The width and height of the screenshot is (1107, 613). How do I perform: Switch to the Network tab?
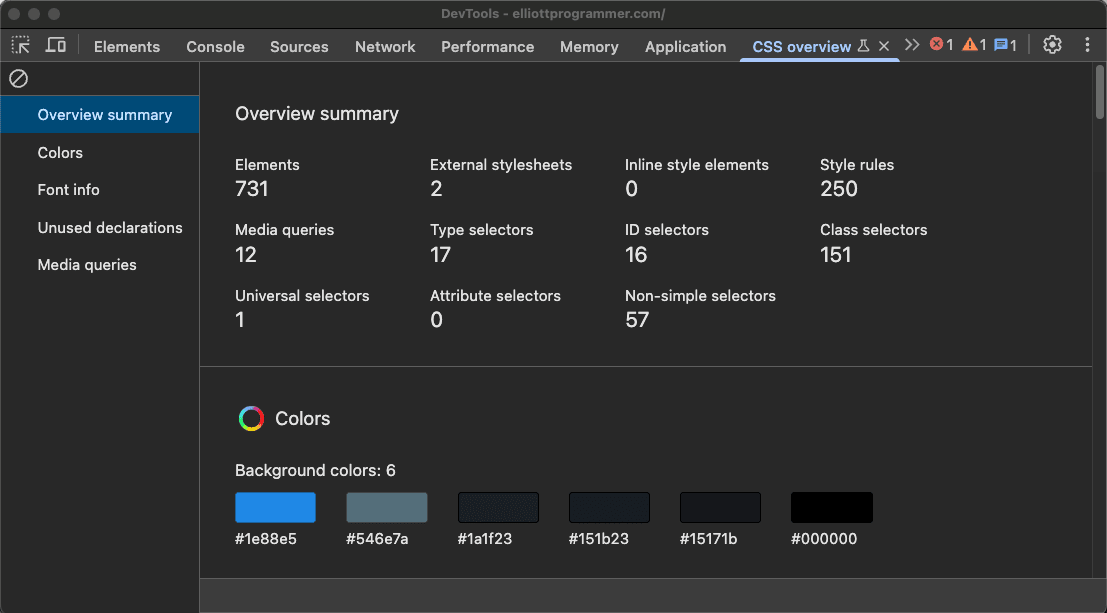coord(385,47)
